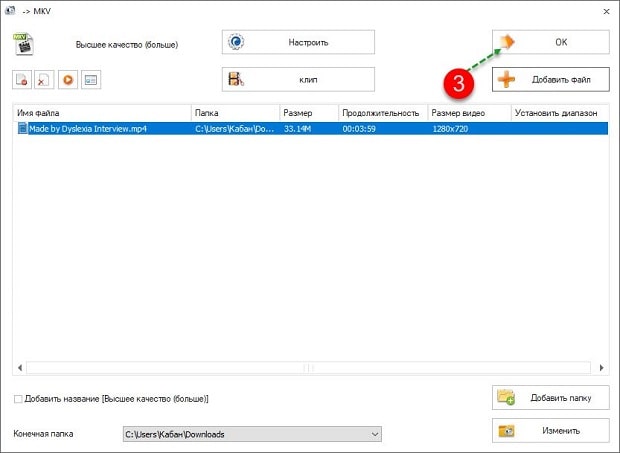Image resolution: width=620 pixels, height=453 pixels.
Task: Click the dialog title bar app icon
Action: point(10,11)
